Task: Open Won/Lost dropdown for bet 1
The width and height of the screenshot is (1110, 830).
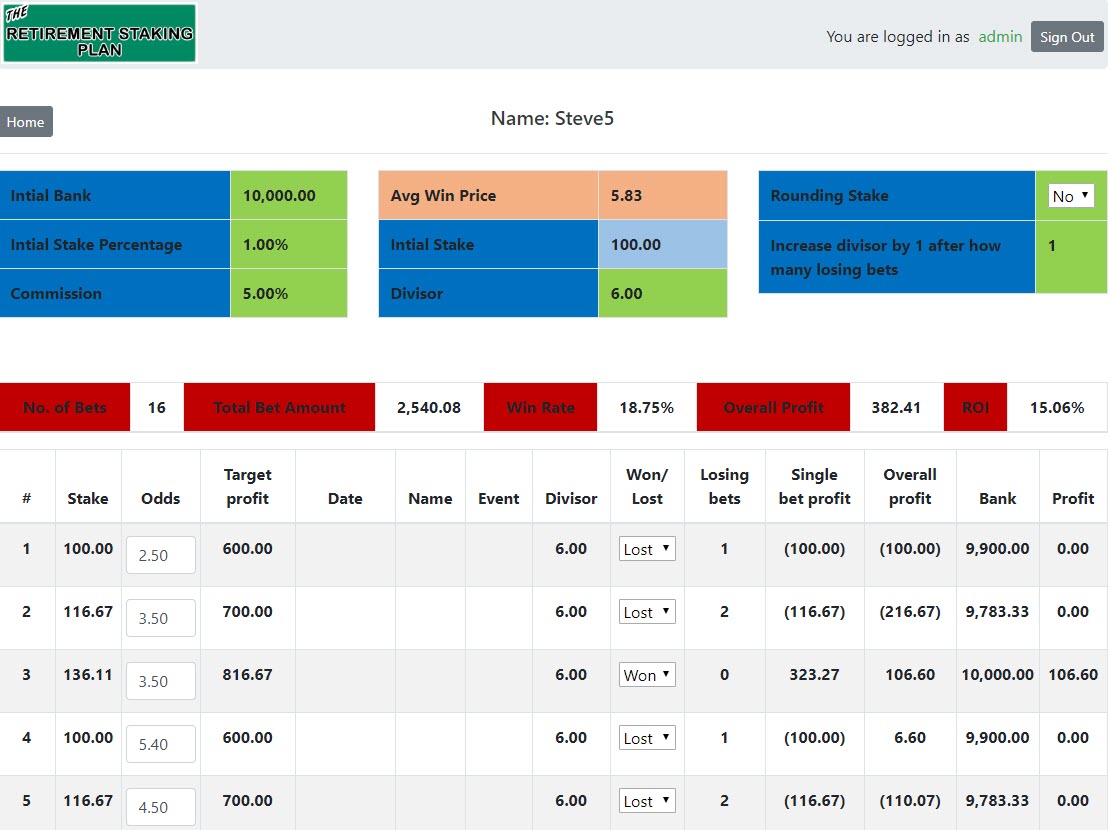Action: pos(647,549)
